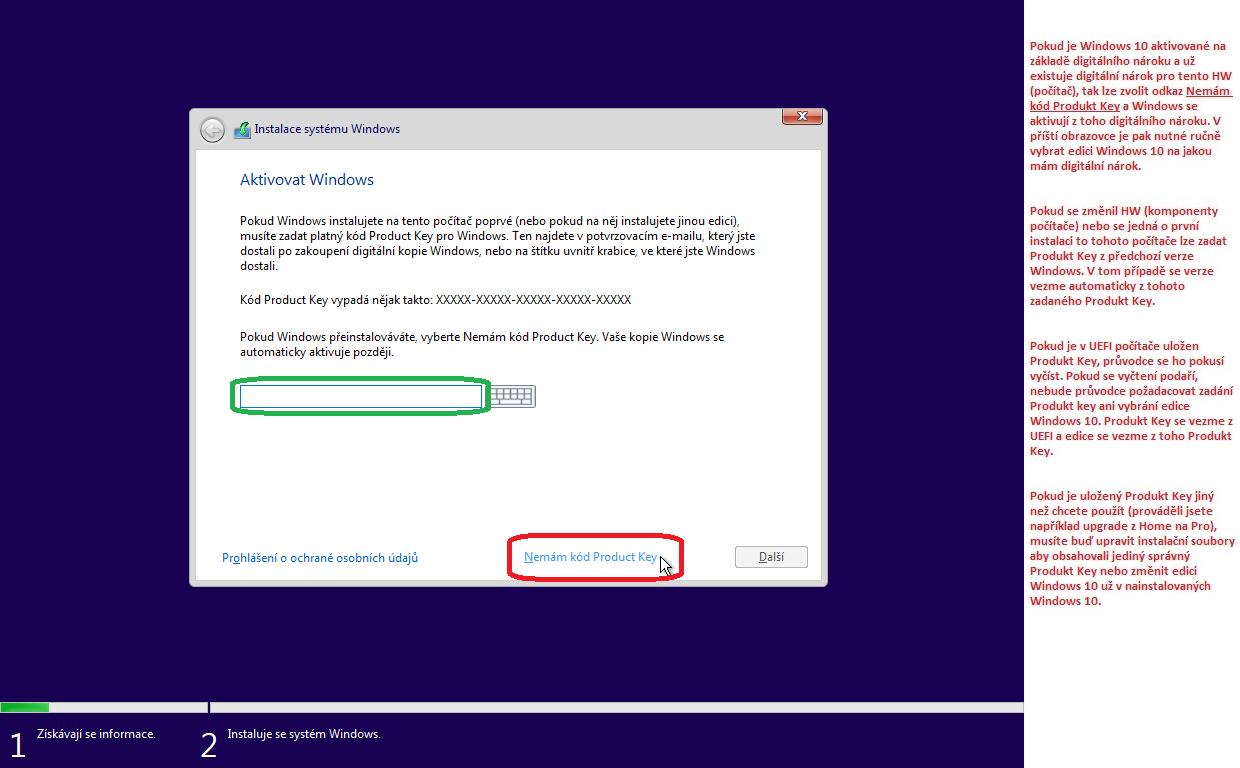
Task: Click the back arrow in setup dialog
Action: click(x=212, y=129)
